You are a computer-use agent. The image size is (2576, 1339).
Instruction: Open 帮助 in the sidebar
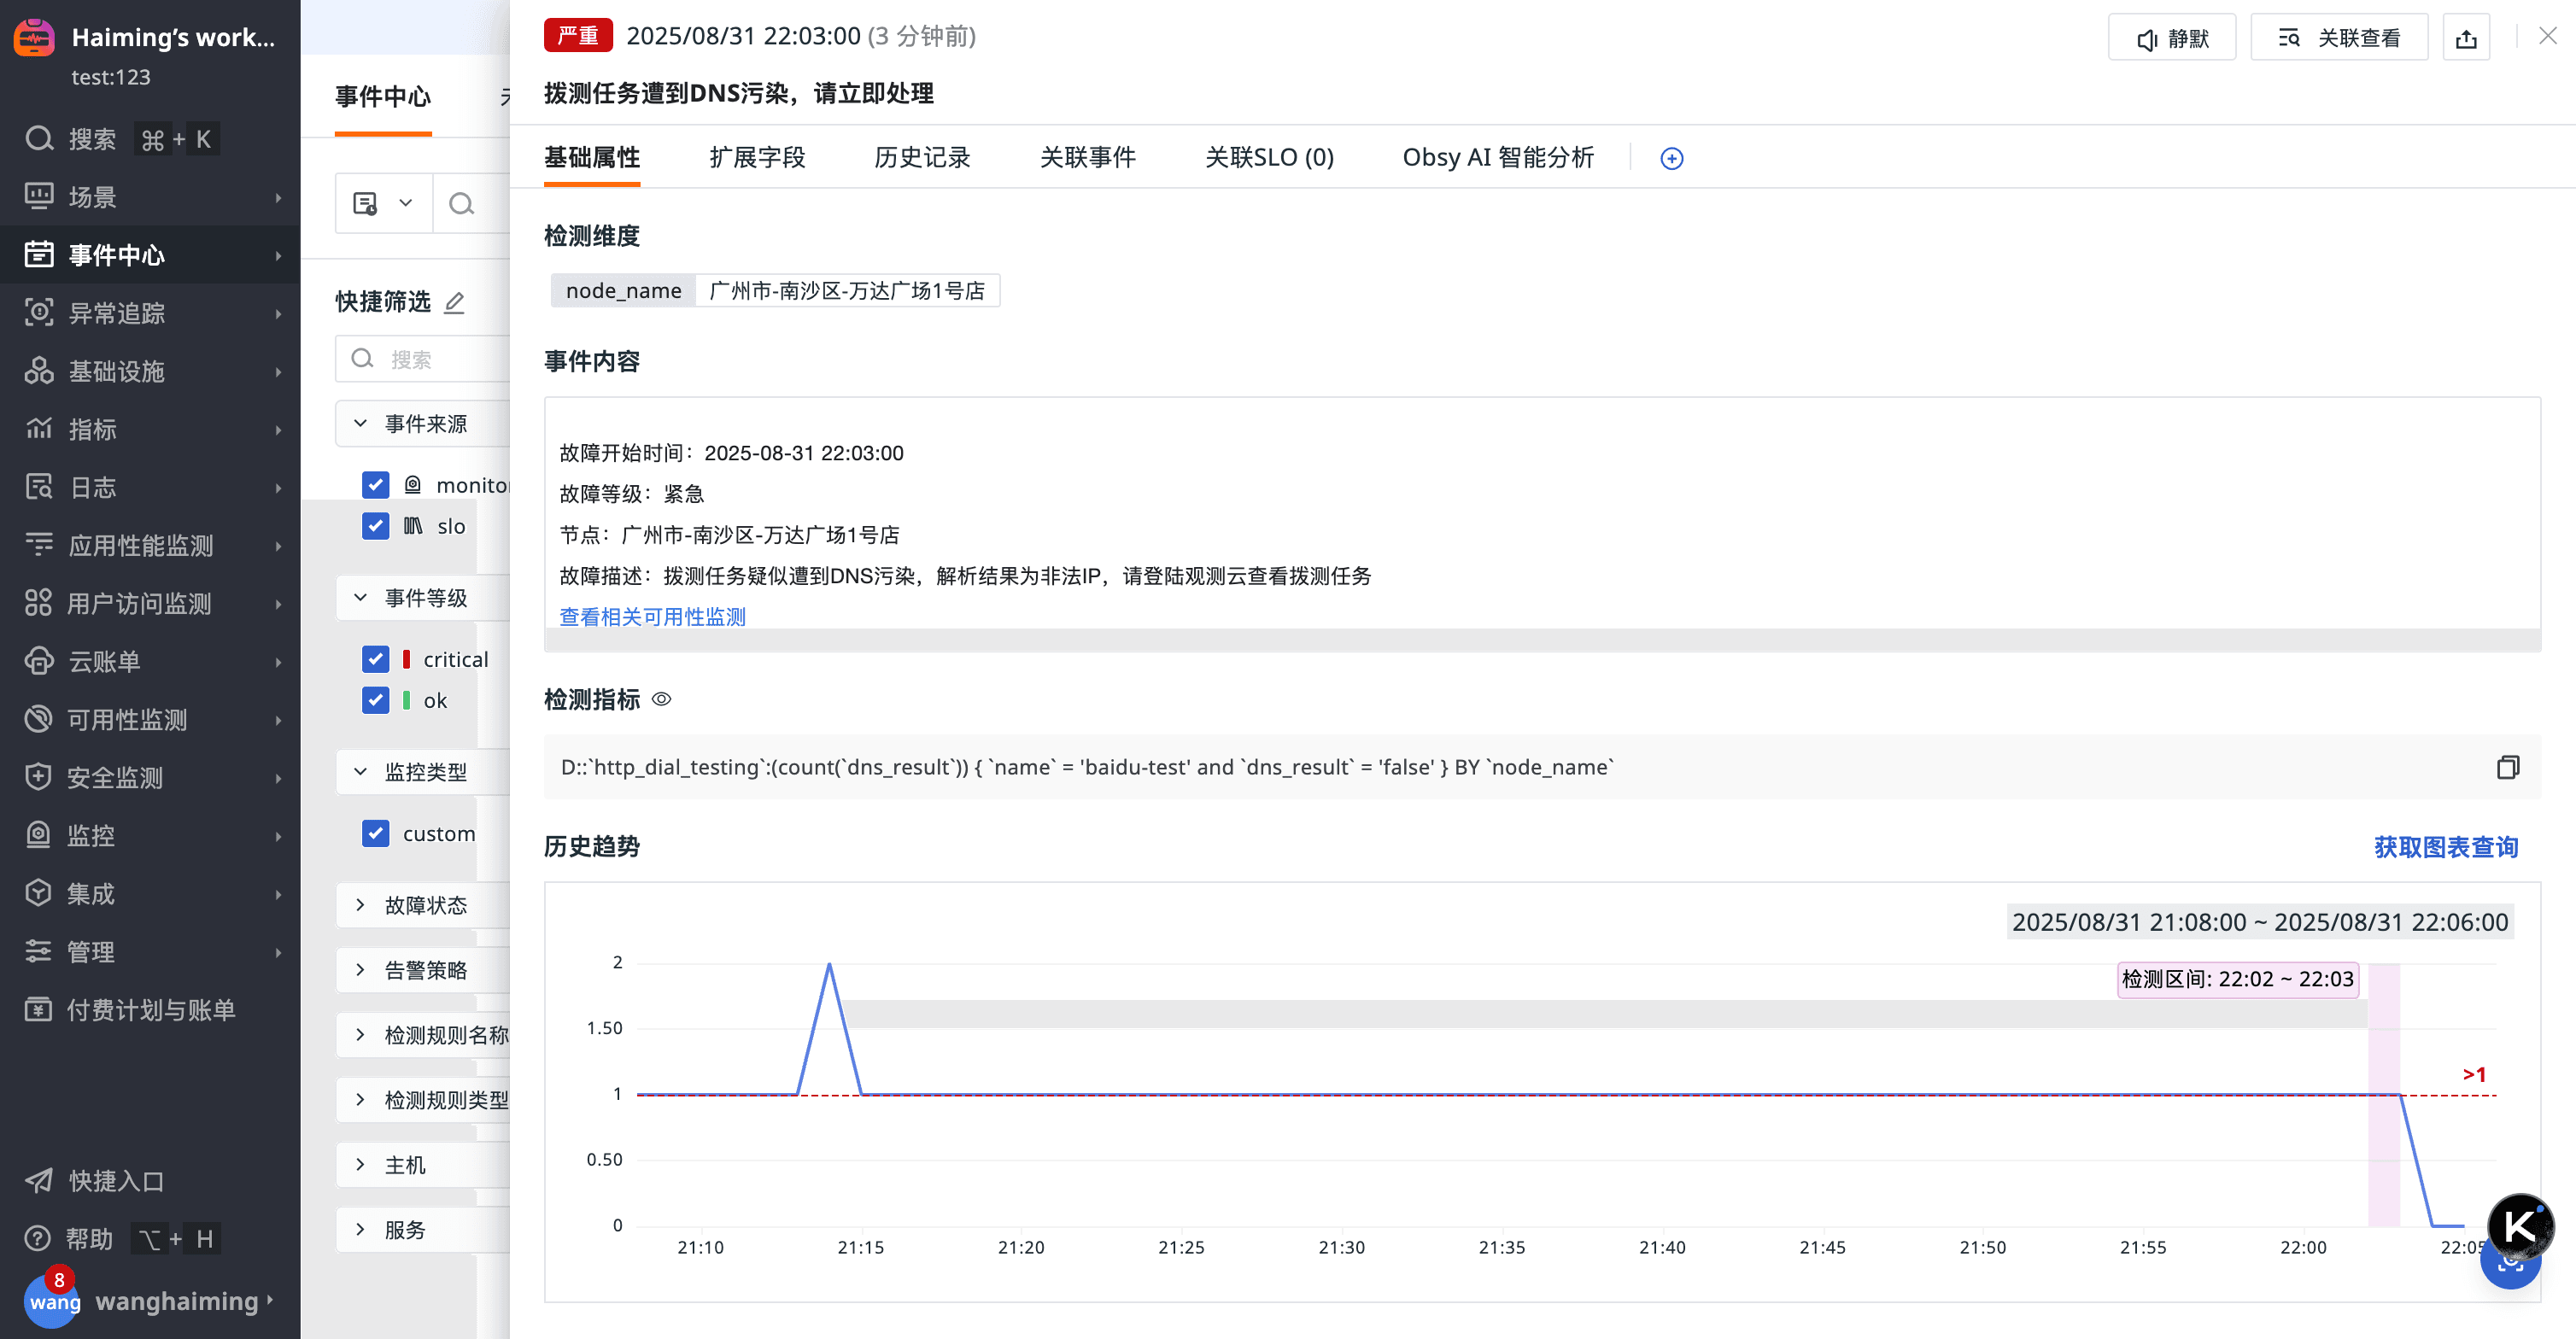click(89, 1239)
